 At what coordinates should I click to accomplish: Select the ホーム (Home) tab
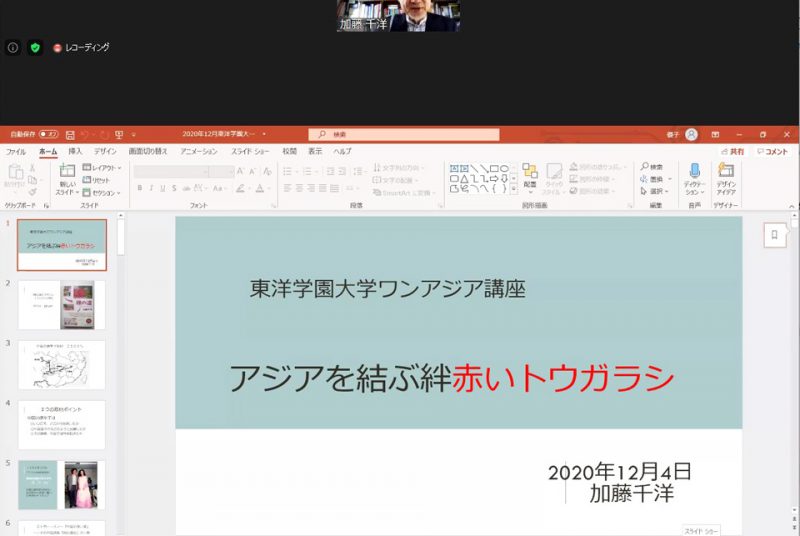click(x=48, y=151)
